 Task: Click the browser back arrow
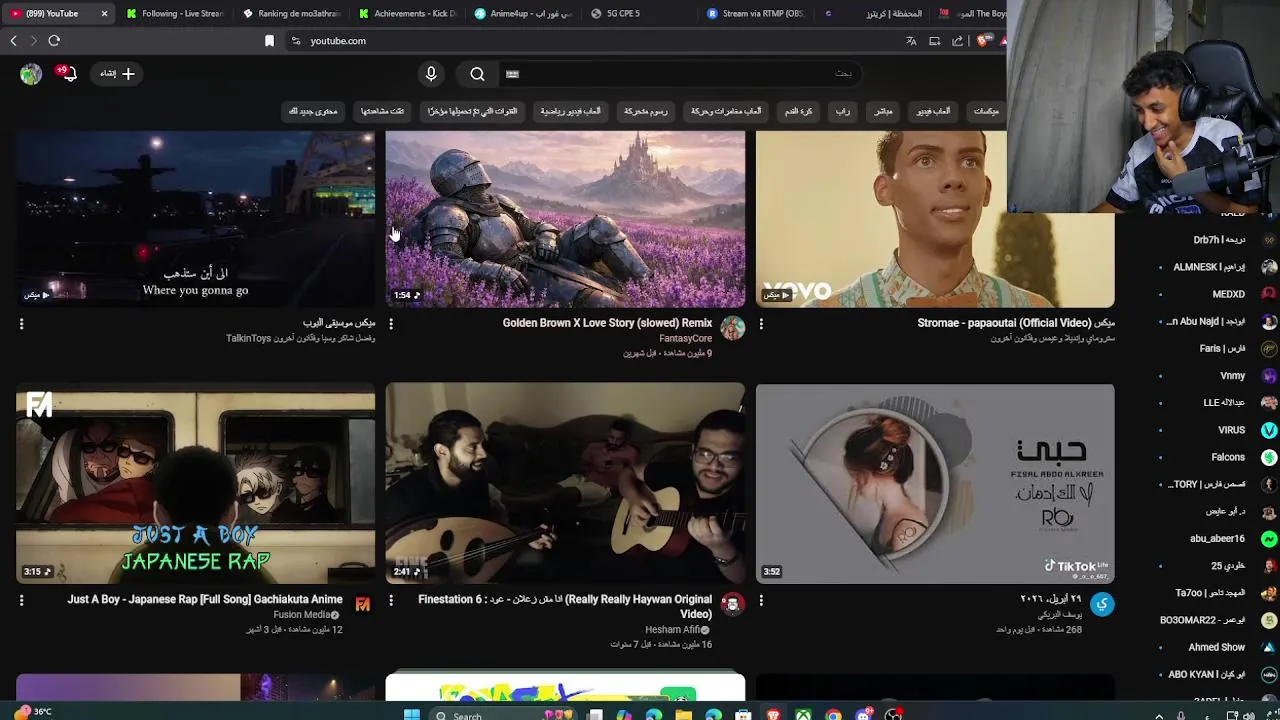(x=14, y=41)
